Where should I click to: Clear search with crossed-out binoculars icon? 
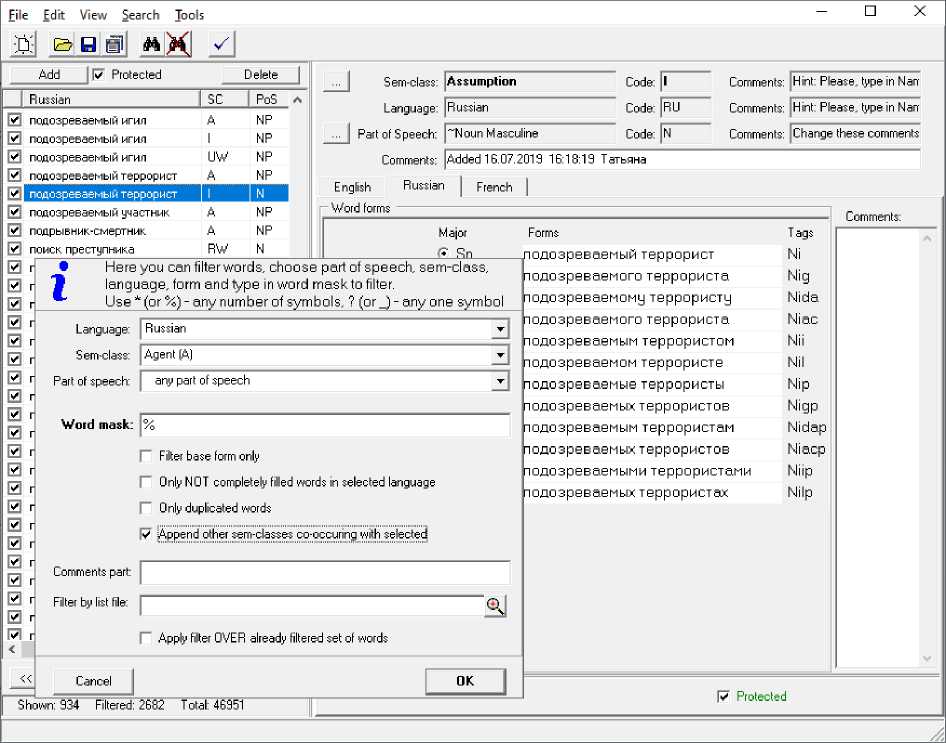pyautogui.click(x=178, y=44)
